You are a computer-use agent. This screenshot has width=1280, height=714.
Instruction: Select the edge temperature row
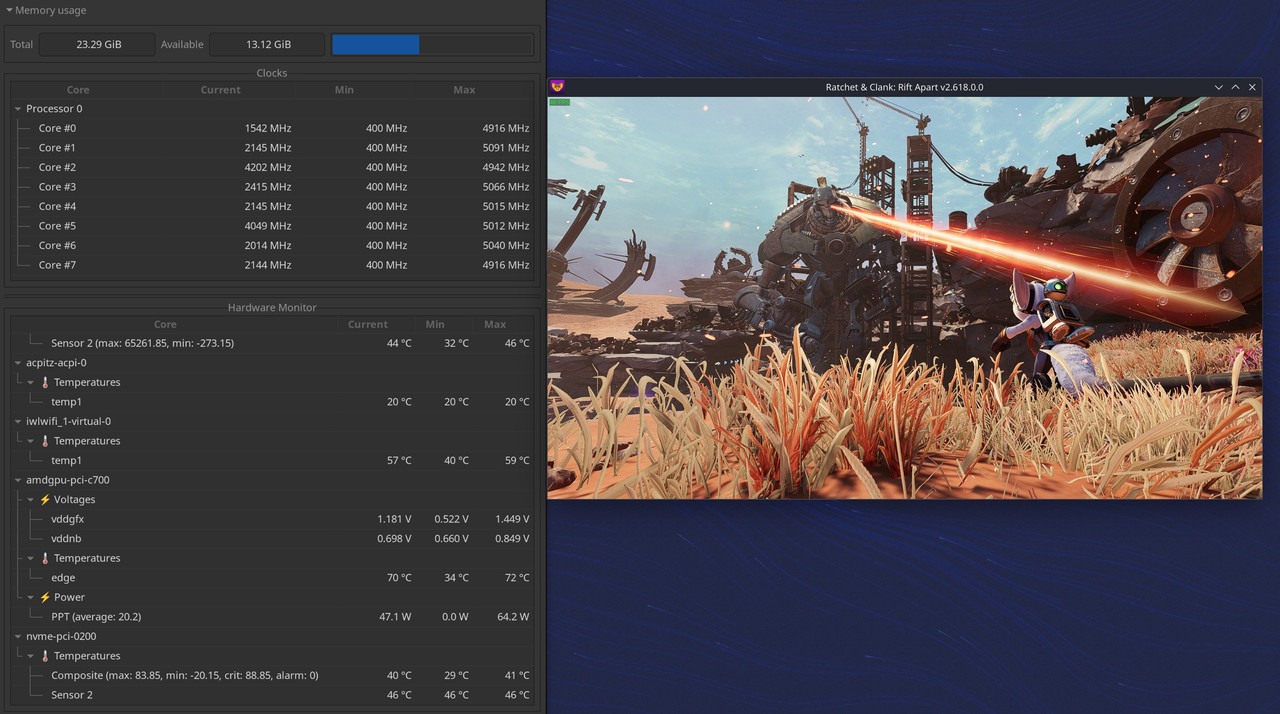[271, 578]
